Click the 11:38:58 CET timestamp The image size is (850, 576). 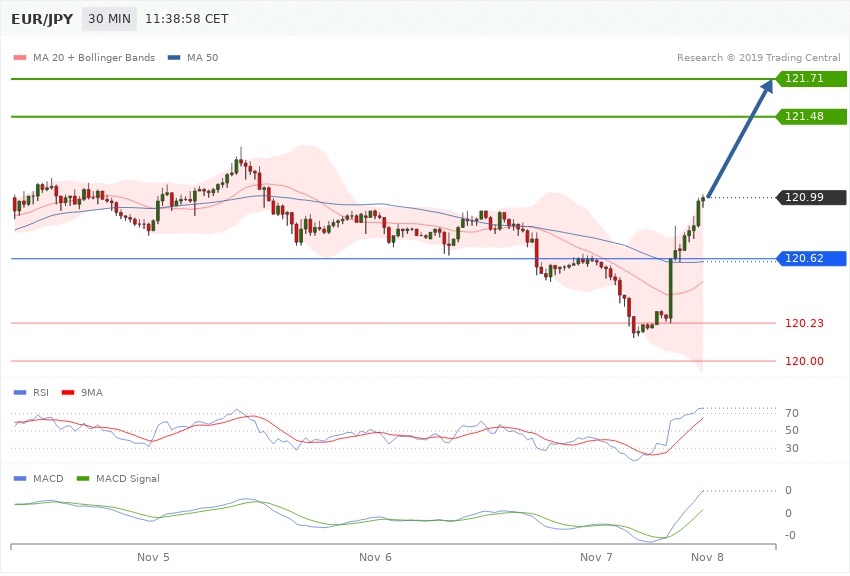coord(186,19)
